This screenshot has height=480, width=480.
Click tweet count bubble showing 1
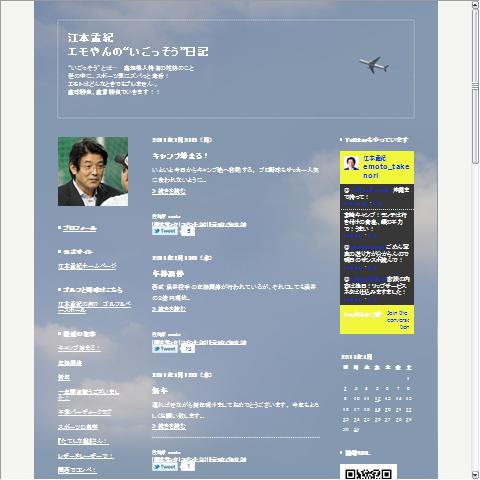(188, 467)
